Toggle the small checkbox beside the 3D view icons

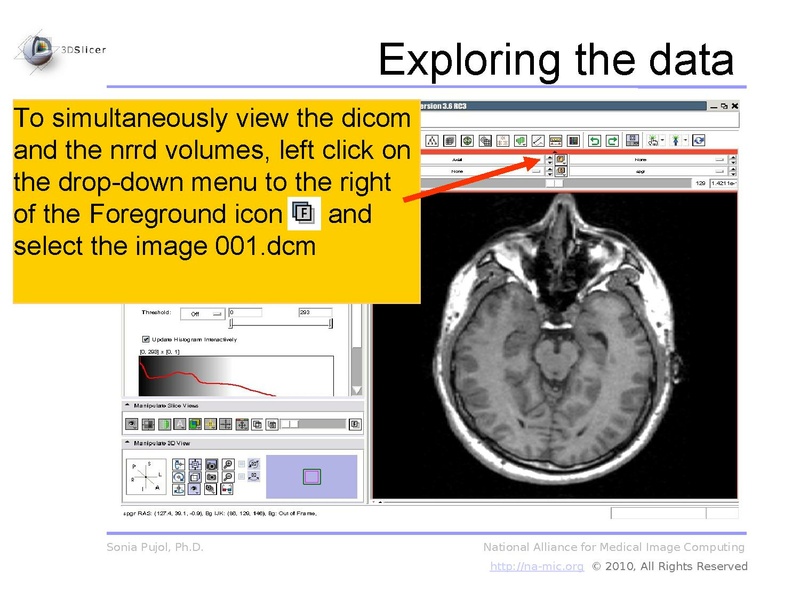241,463
